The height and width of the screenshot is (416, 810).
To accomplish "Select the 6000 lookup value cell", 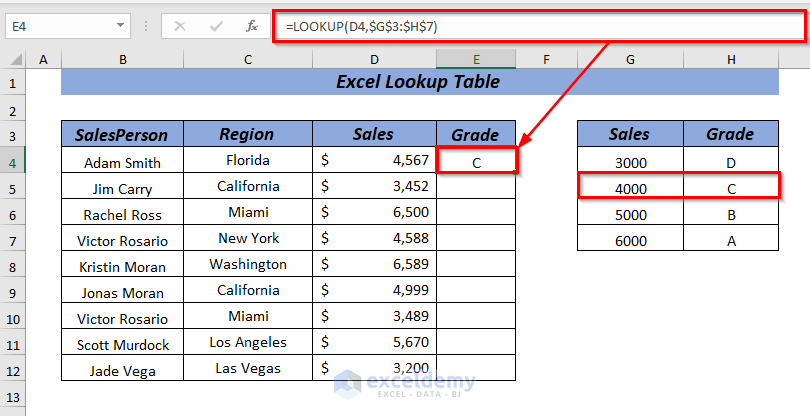I will coord(630,238).
